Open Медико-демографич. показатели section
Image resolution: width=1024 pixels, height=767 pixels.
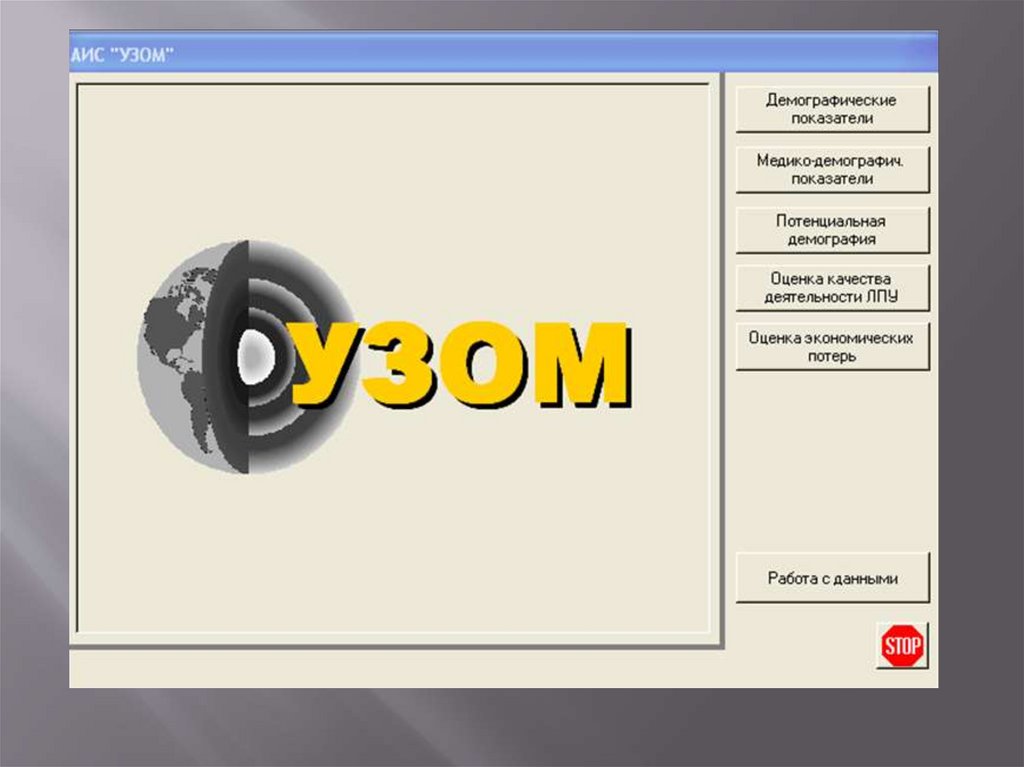click(x=832, y=169)
